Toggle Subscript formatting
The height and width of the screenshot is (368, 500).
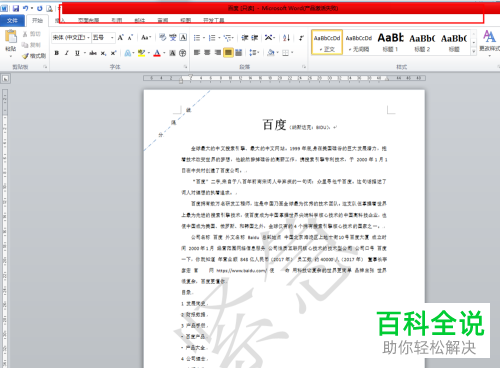[x=104, y=53]
